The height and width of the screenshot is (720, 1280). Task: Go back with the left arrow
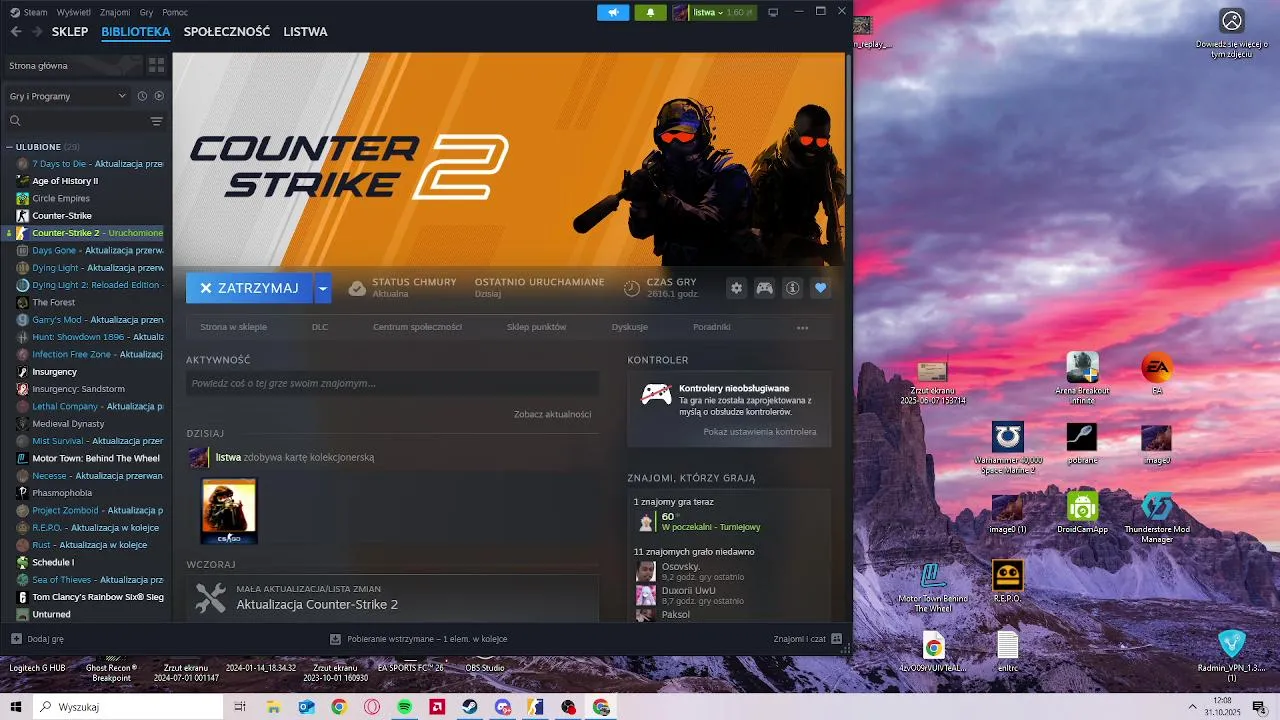(x=16, y=32)
